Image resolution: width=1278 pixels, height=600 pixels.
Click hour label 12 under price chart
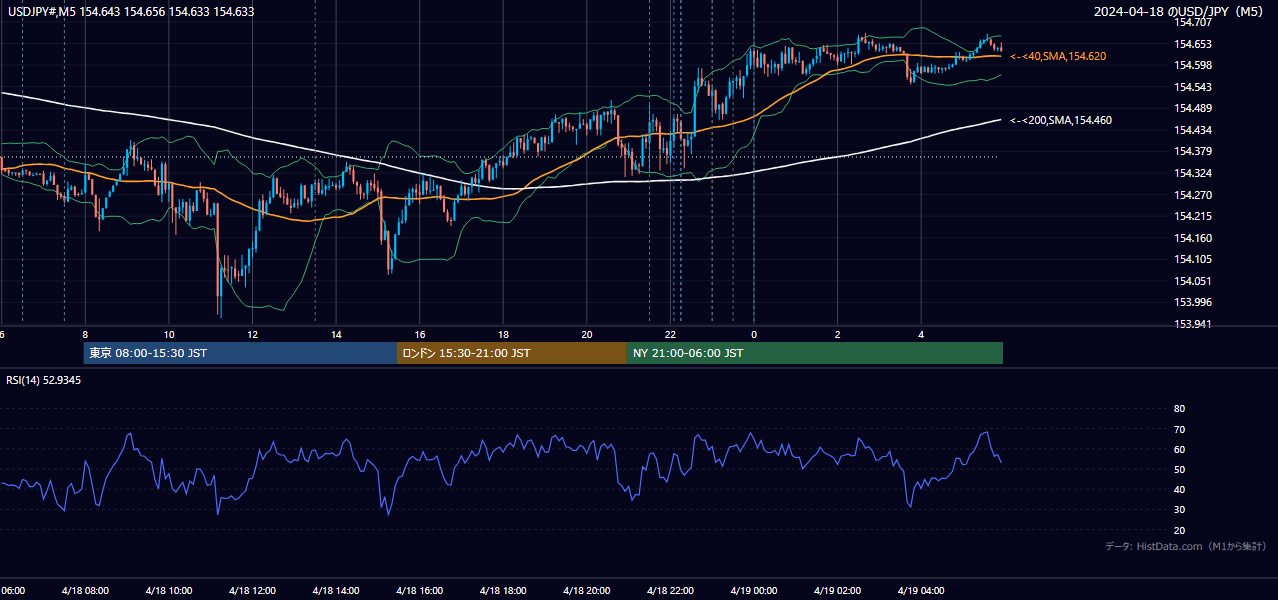[252, 335]
